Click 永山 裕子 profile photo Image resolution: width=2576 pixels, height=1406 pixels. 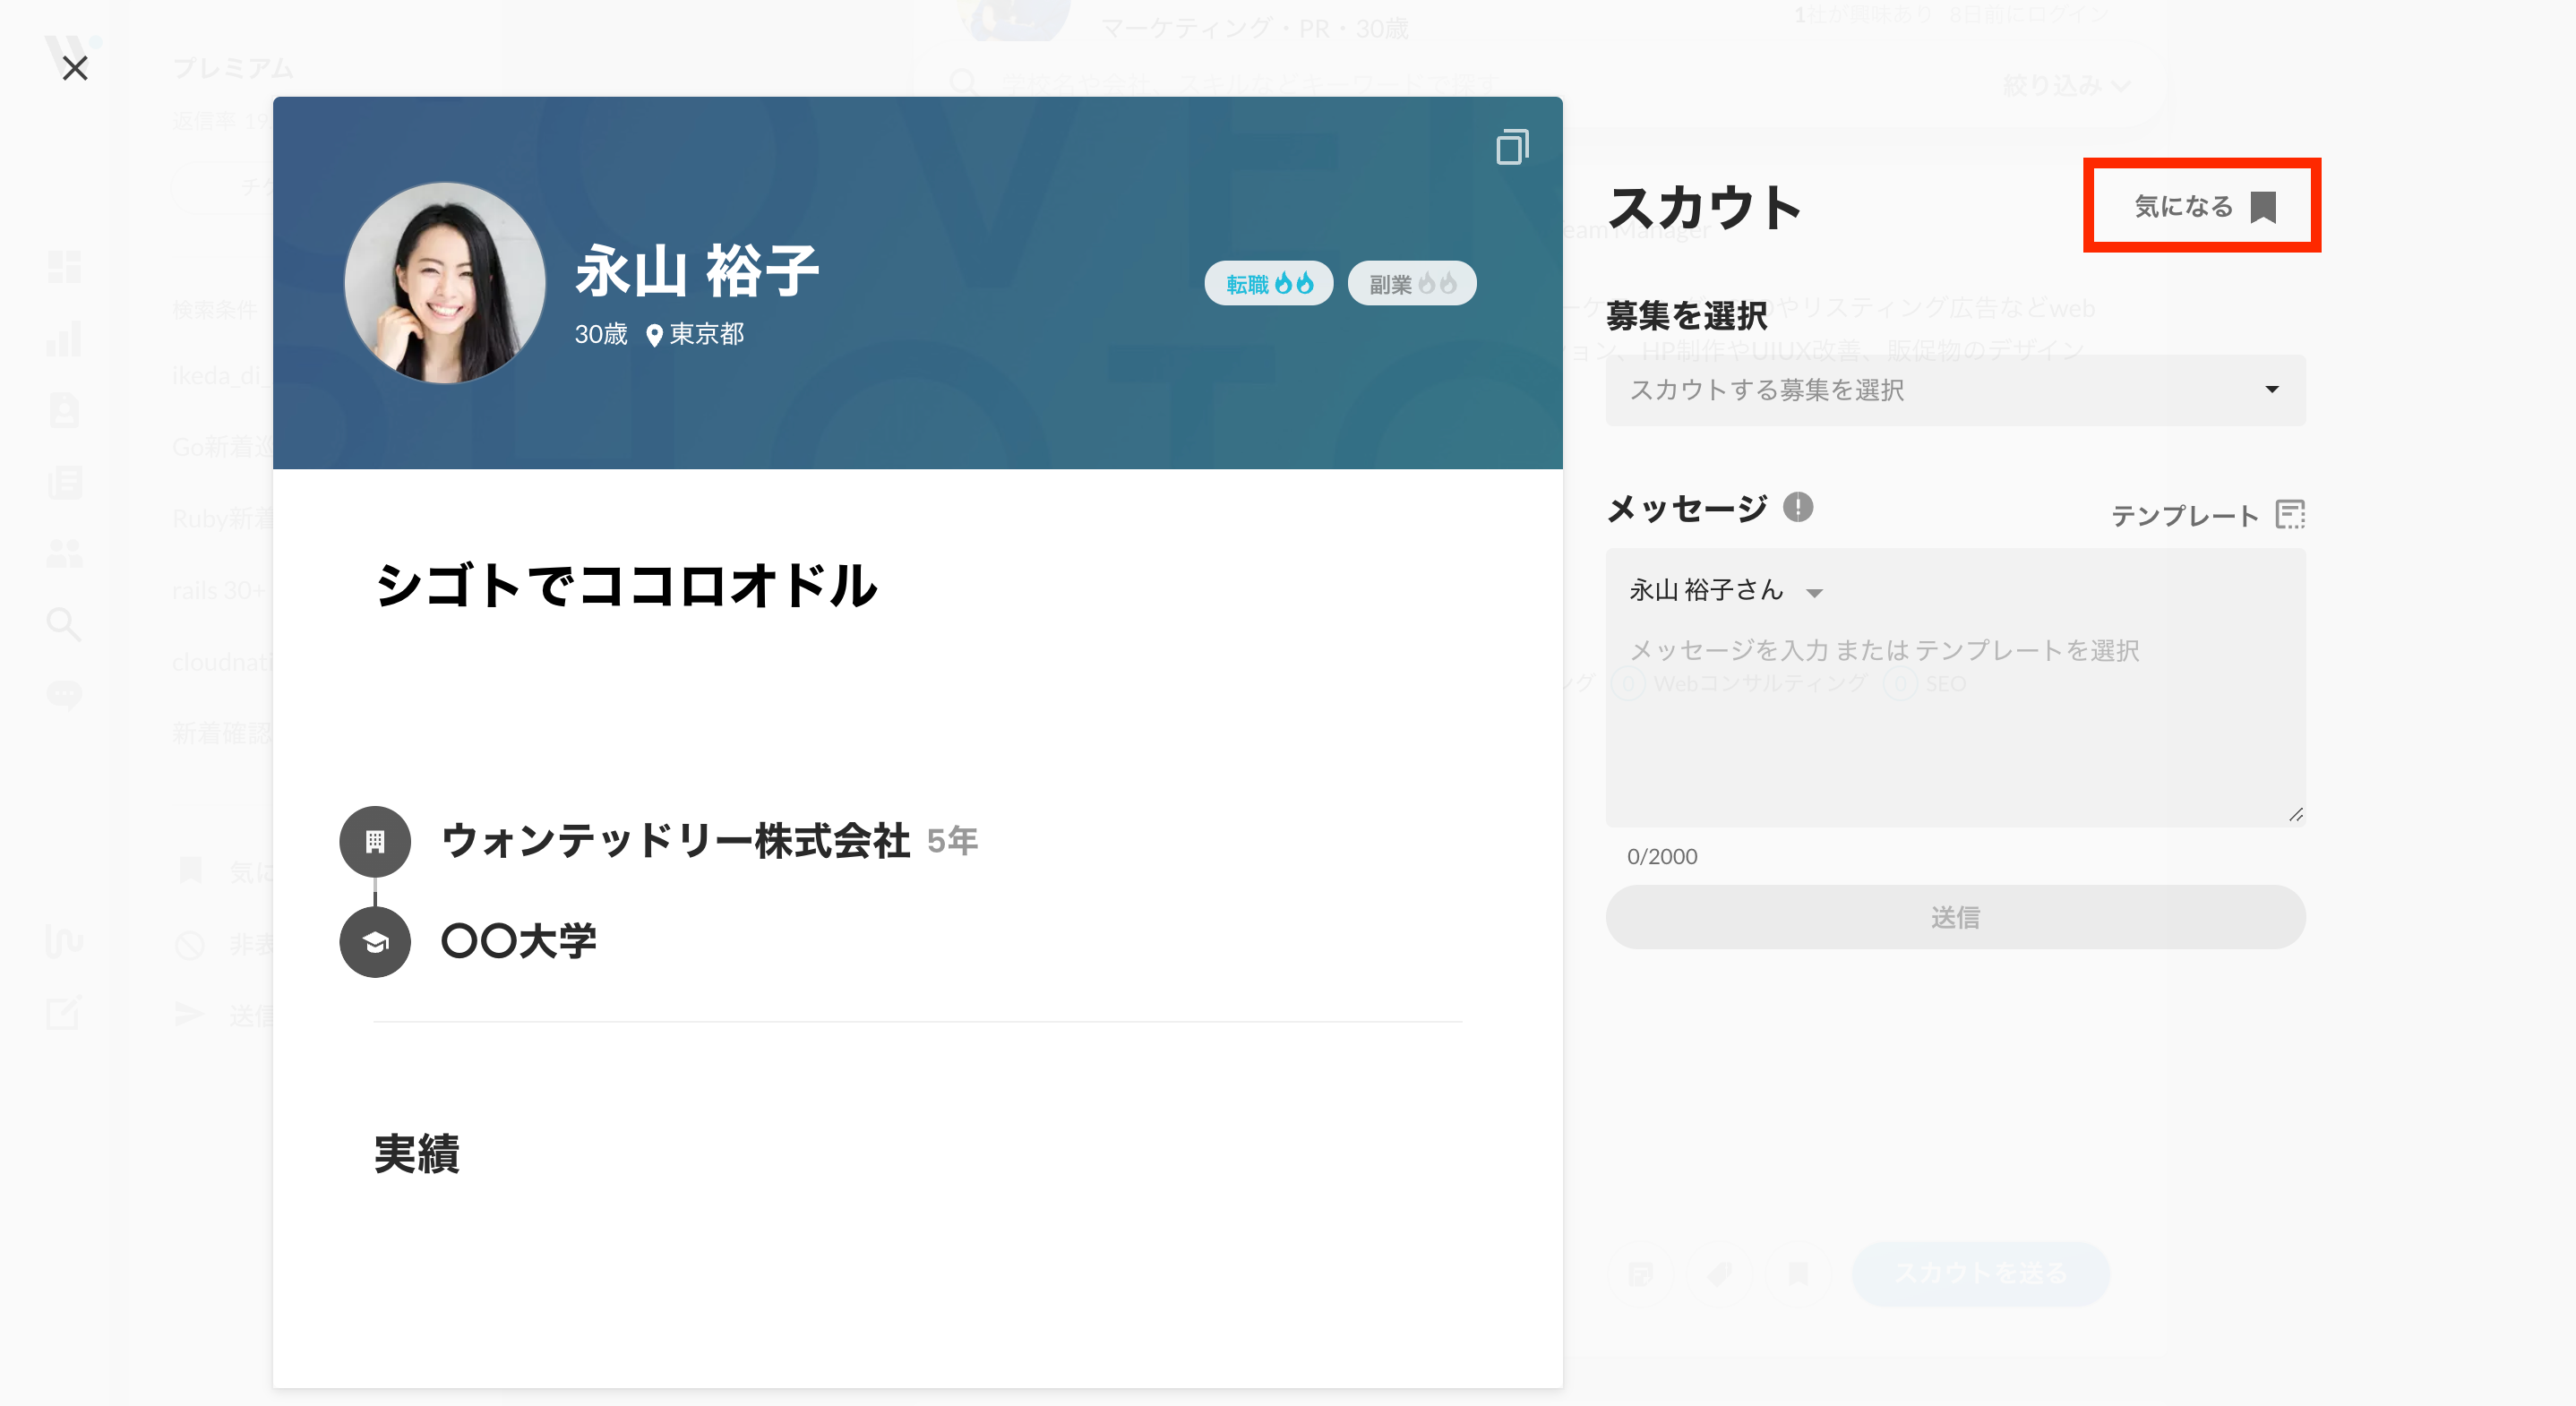click(x=445, y=283)
